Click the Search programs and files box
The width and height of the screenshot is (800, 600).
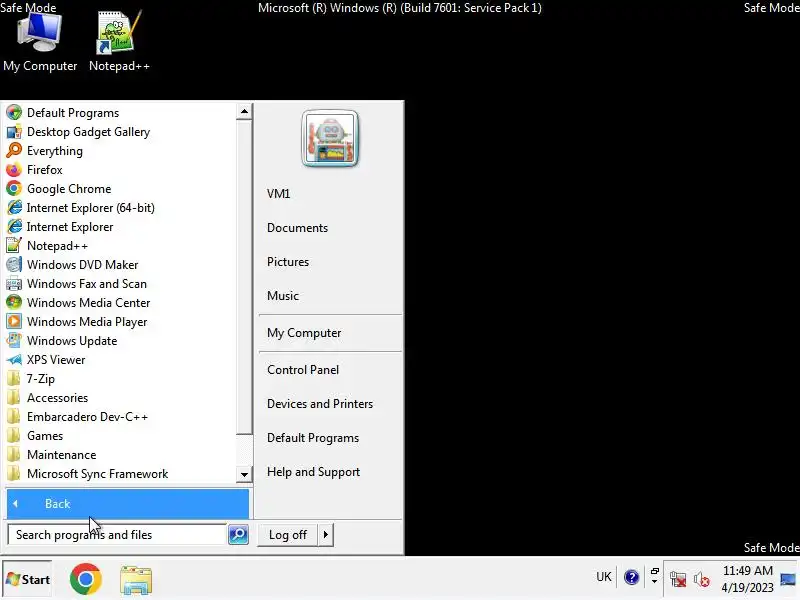[117, 535]
